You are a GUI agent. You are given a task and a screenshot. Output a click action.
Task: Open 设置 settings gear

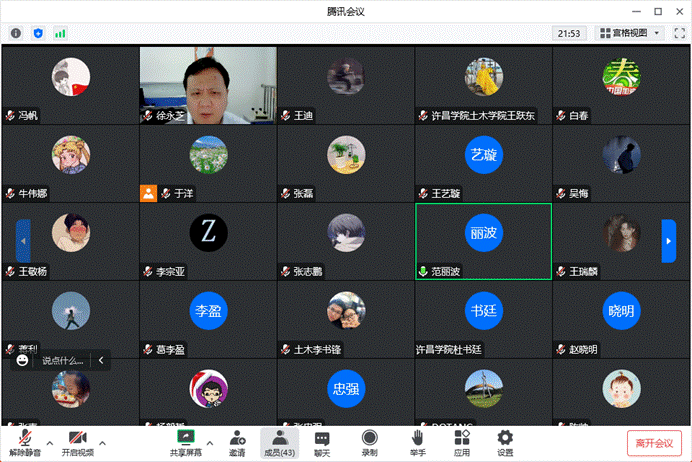click(x=505, y=442)
